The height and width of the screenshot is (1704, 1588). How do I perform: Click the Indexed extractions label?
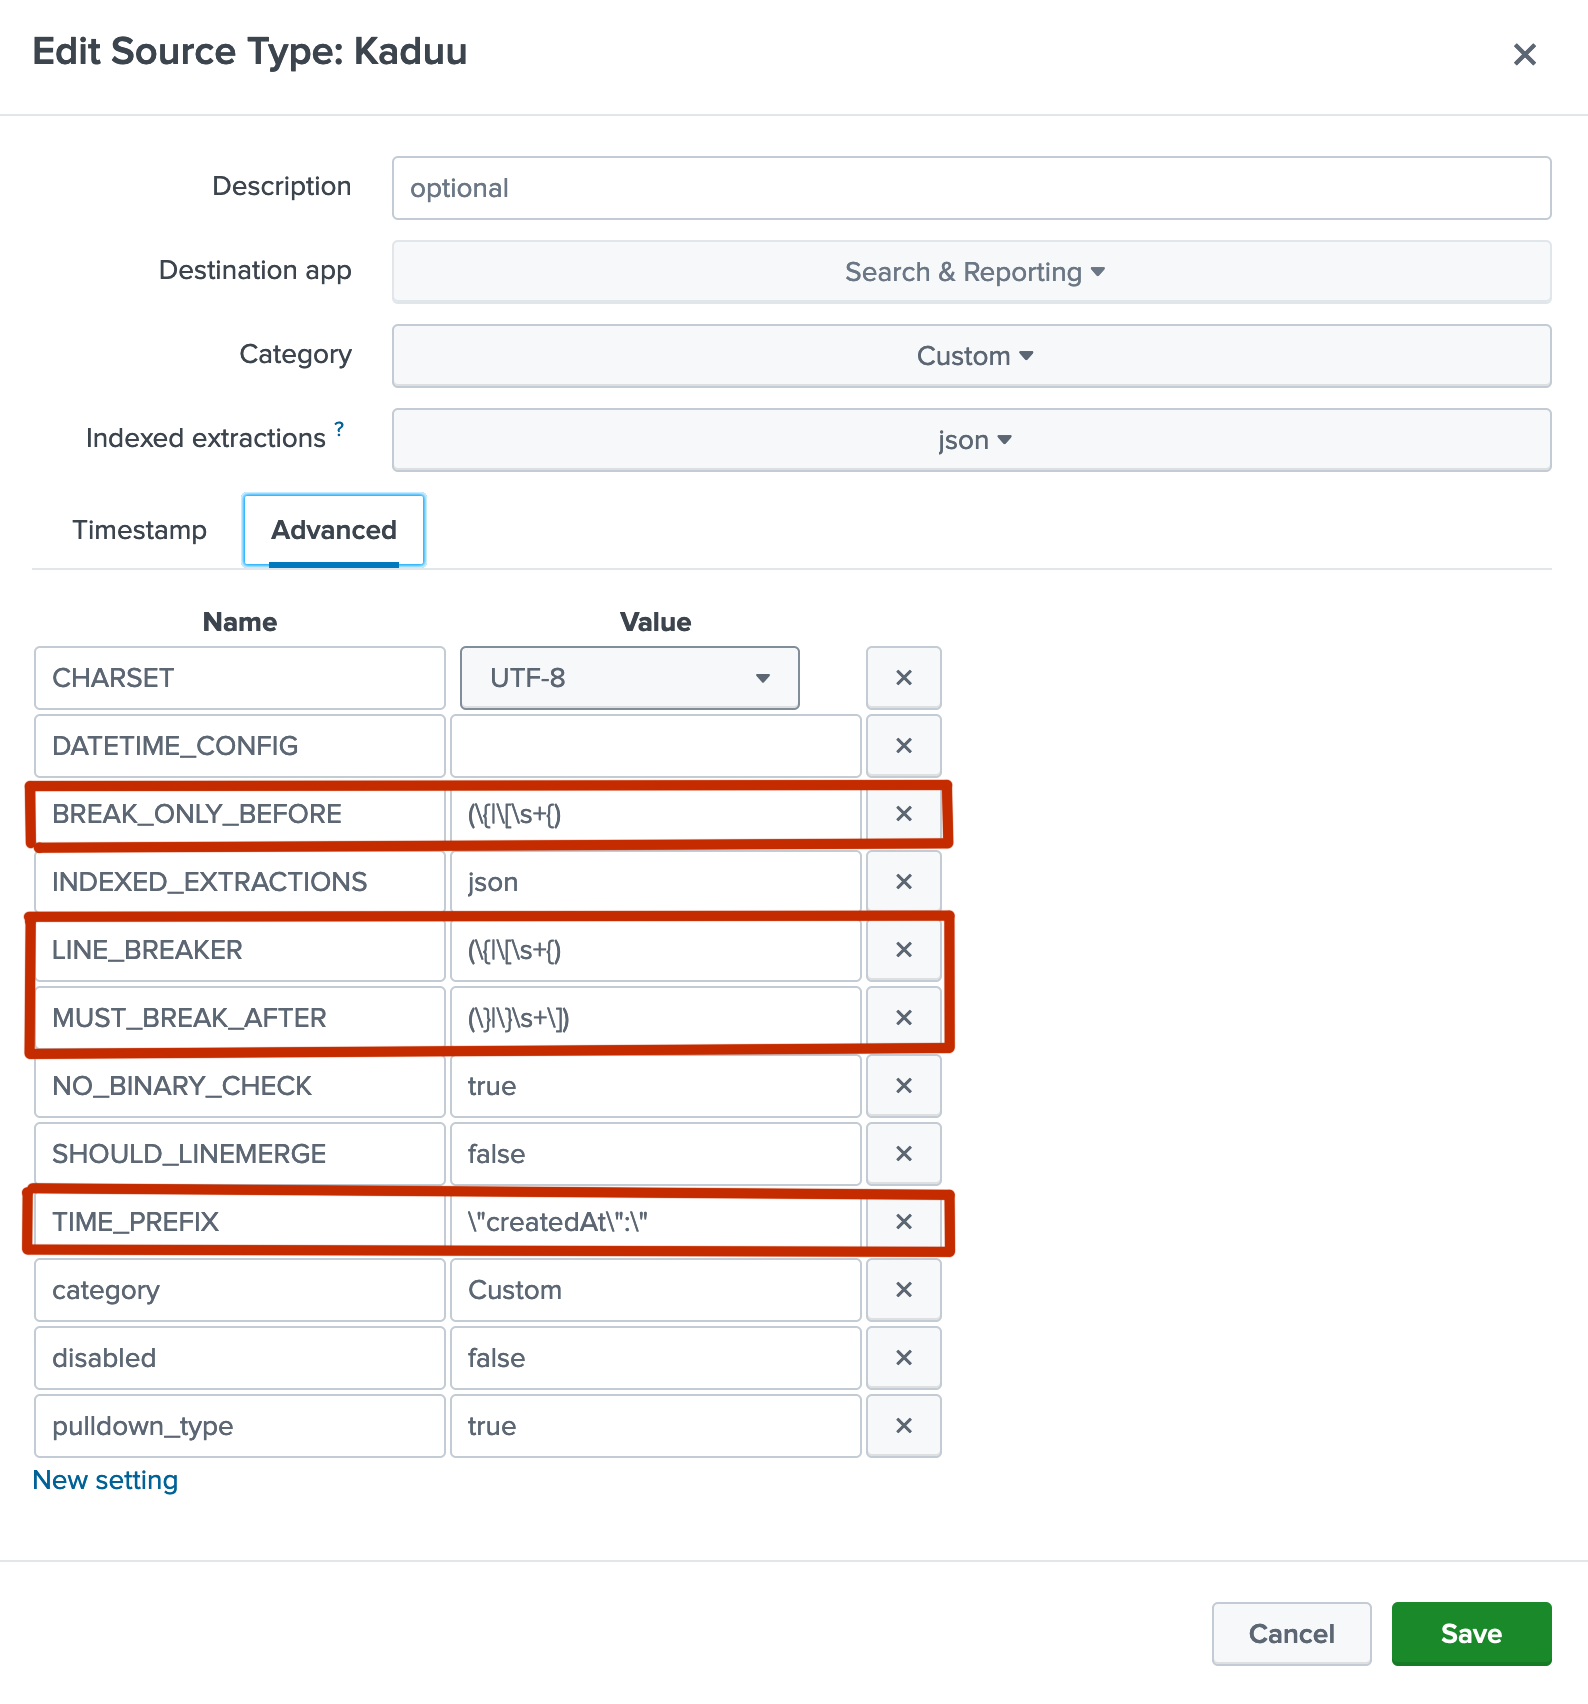tap(206, 438)
